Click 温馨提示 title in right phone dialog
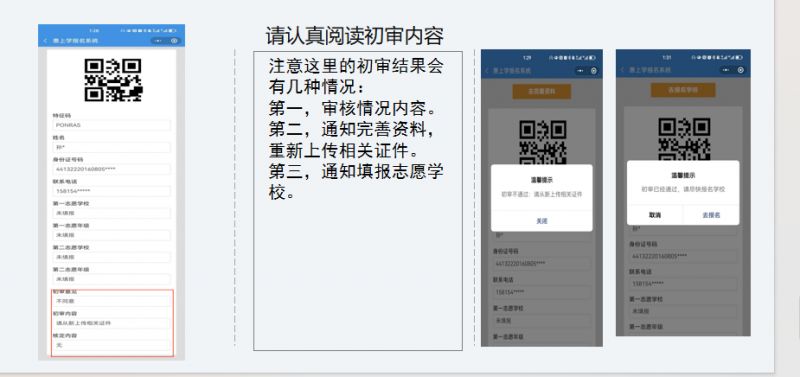The height and width of the screenshot is (377, 800). pyautogui.click(x=683, y=175)
